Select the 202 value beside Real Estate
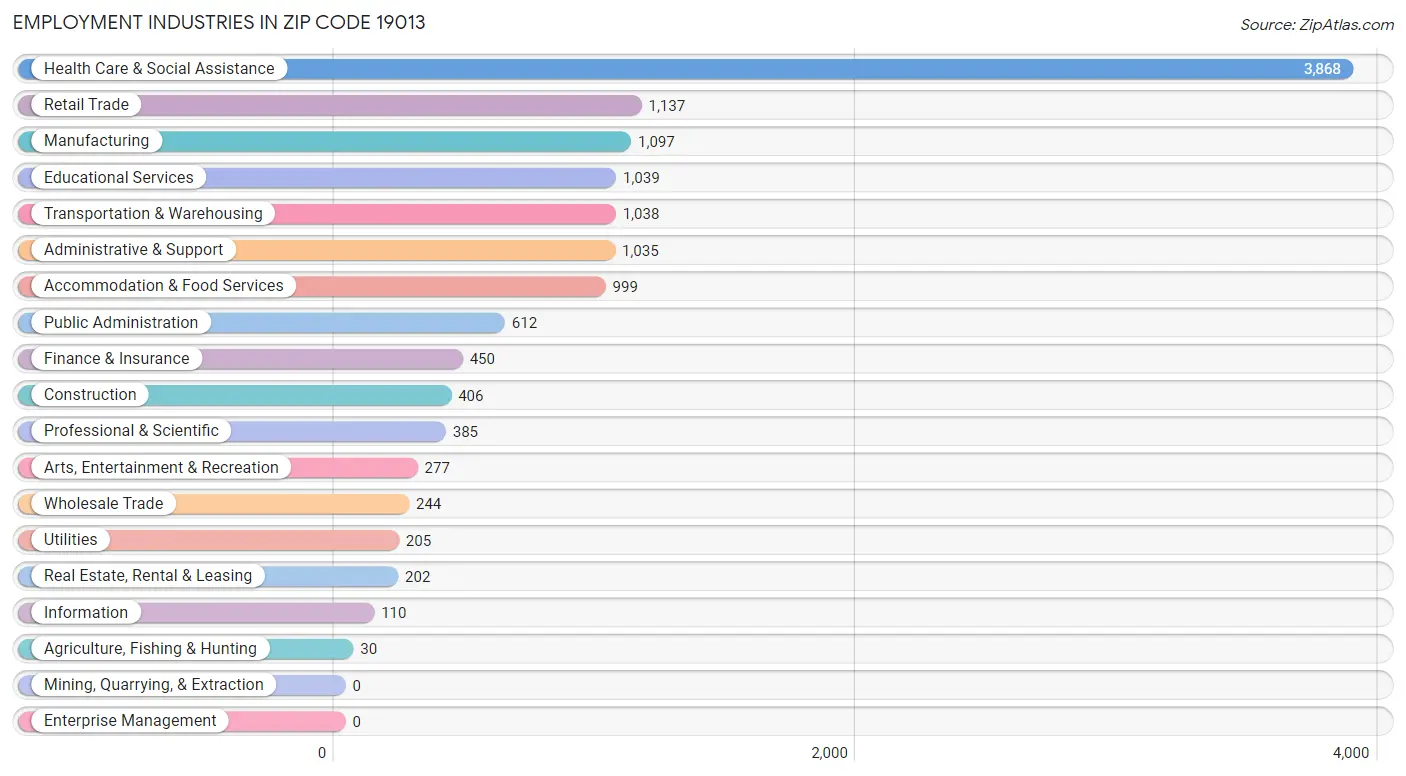The width and height of the screenshot is (1406, 776). pyautogui.click(x=418, y=577)
